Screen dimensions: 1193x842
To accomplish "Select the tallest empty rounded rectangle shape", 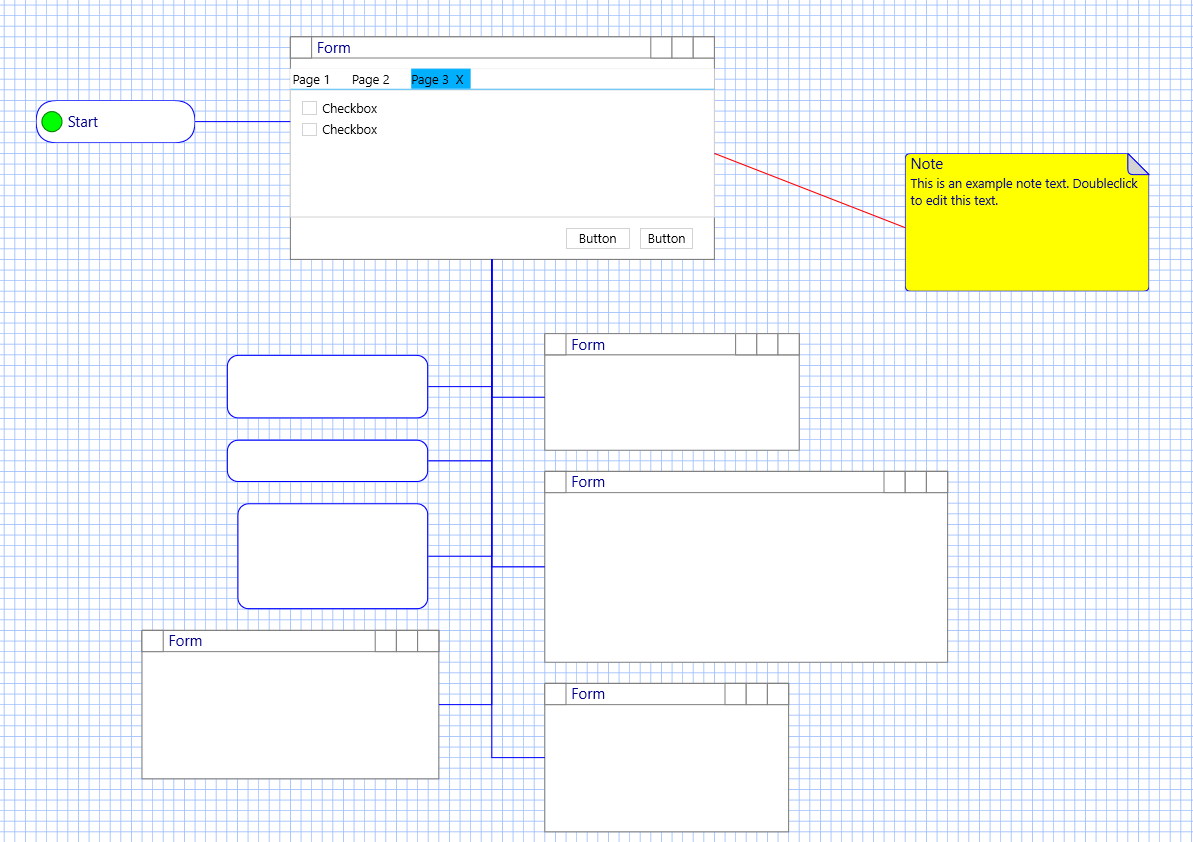I will [332, 556].
